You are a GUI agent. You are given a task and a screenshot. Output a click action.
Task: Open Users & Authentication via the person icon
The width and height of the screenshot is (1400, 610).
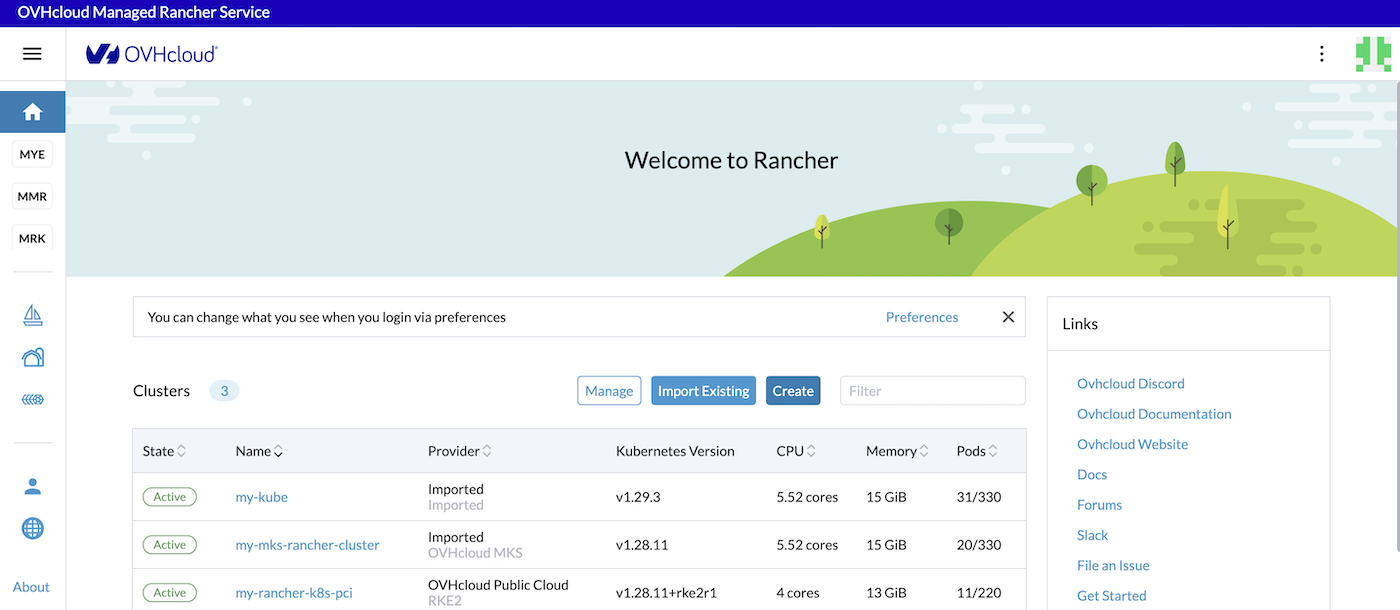coord(33,486)
